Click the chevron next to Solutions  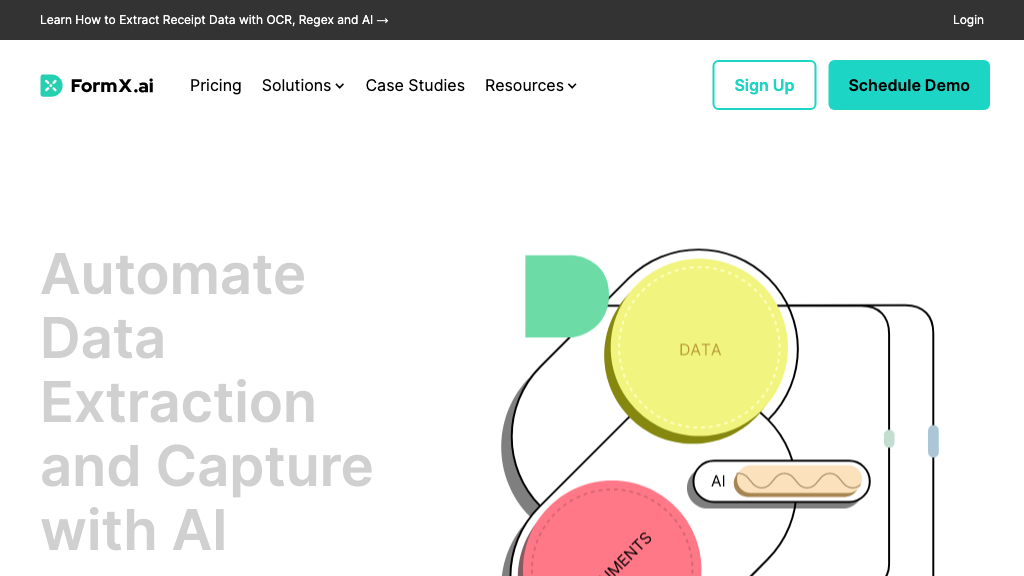point(340,87)
